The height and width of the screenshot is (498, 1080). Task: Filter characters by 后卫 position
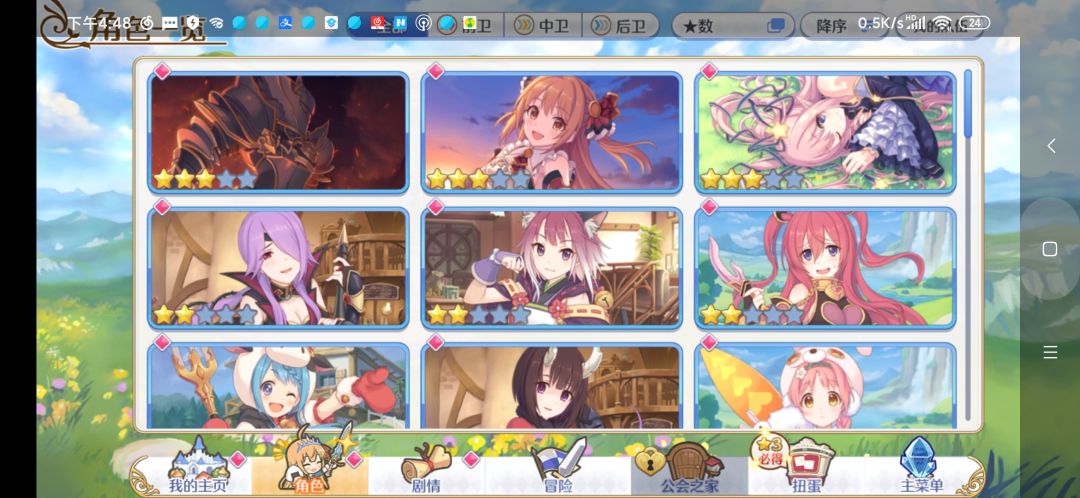point(621,26)
